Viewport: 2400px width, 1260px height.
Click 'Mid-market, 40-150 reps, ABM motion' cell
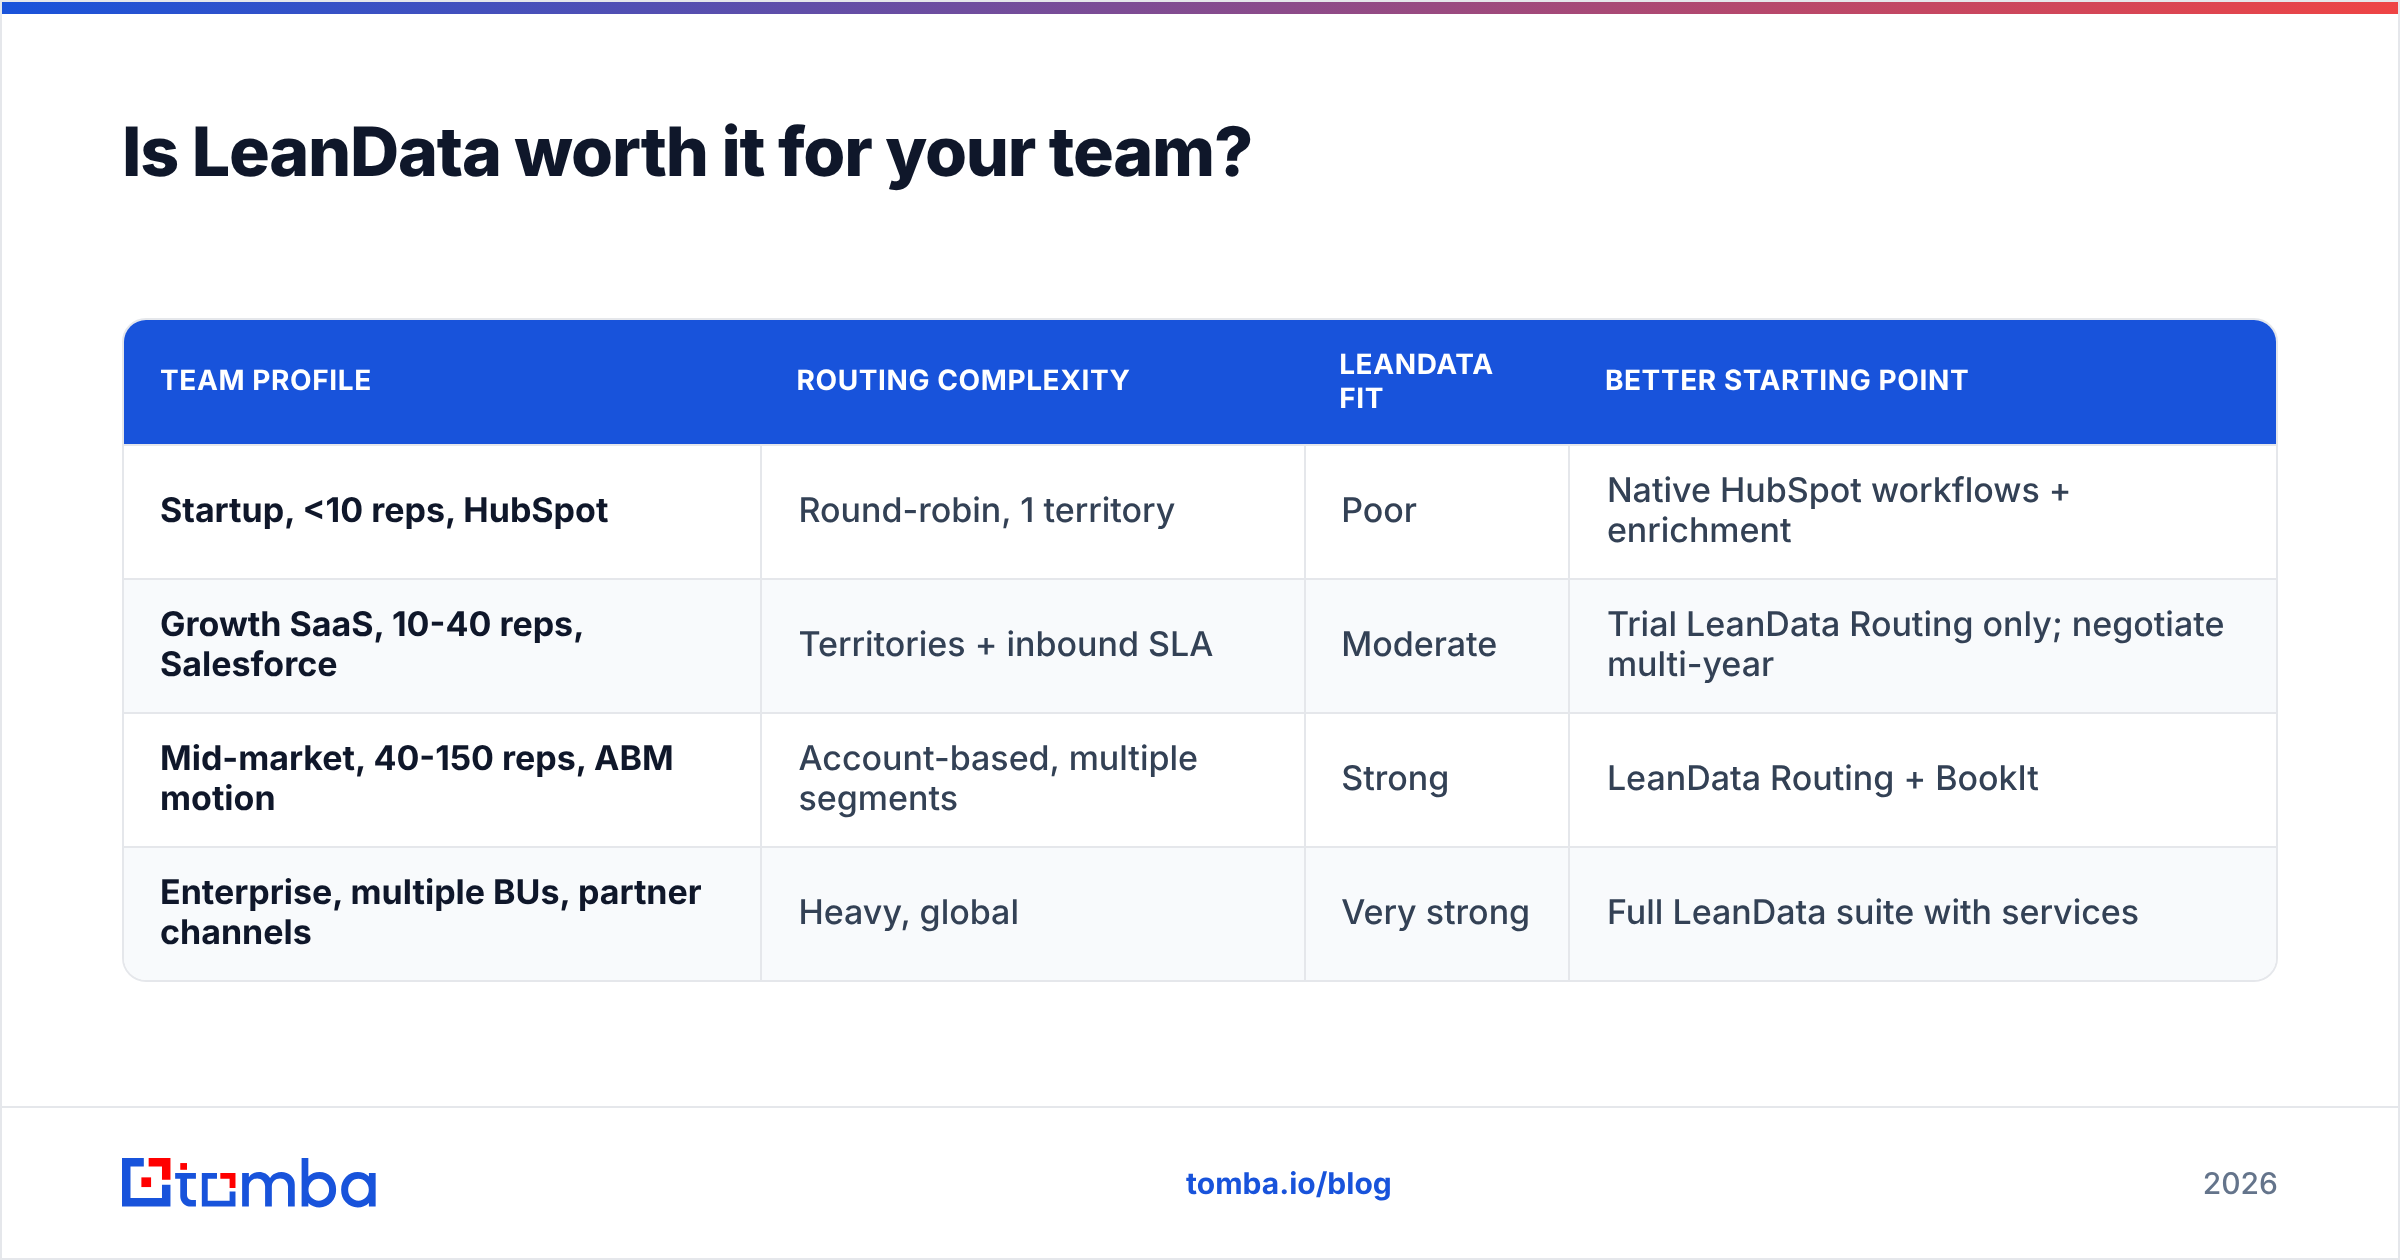click(x=442, y=779)
